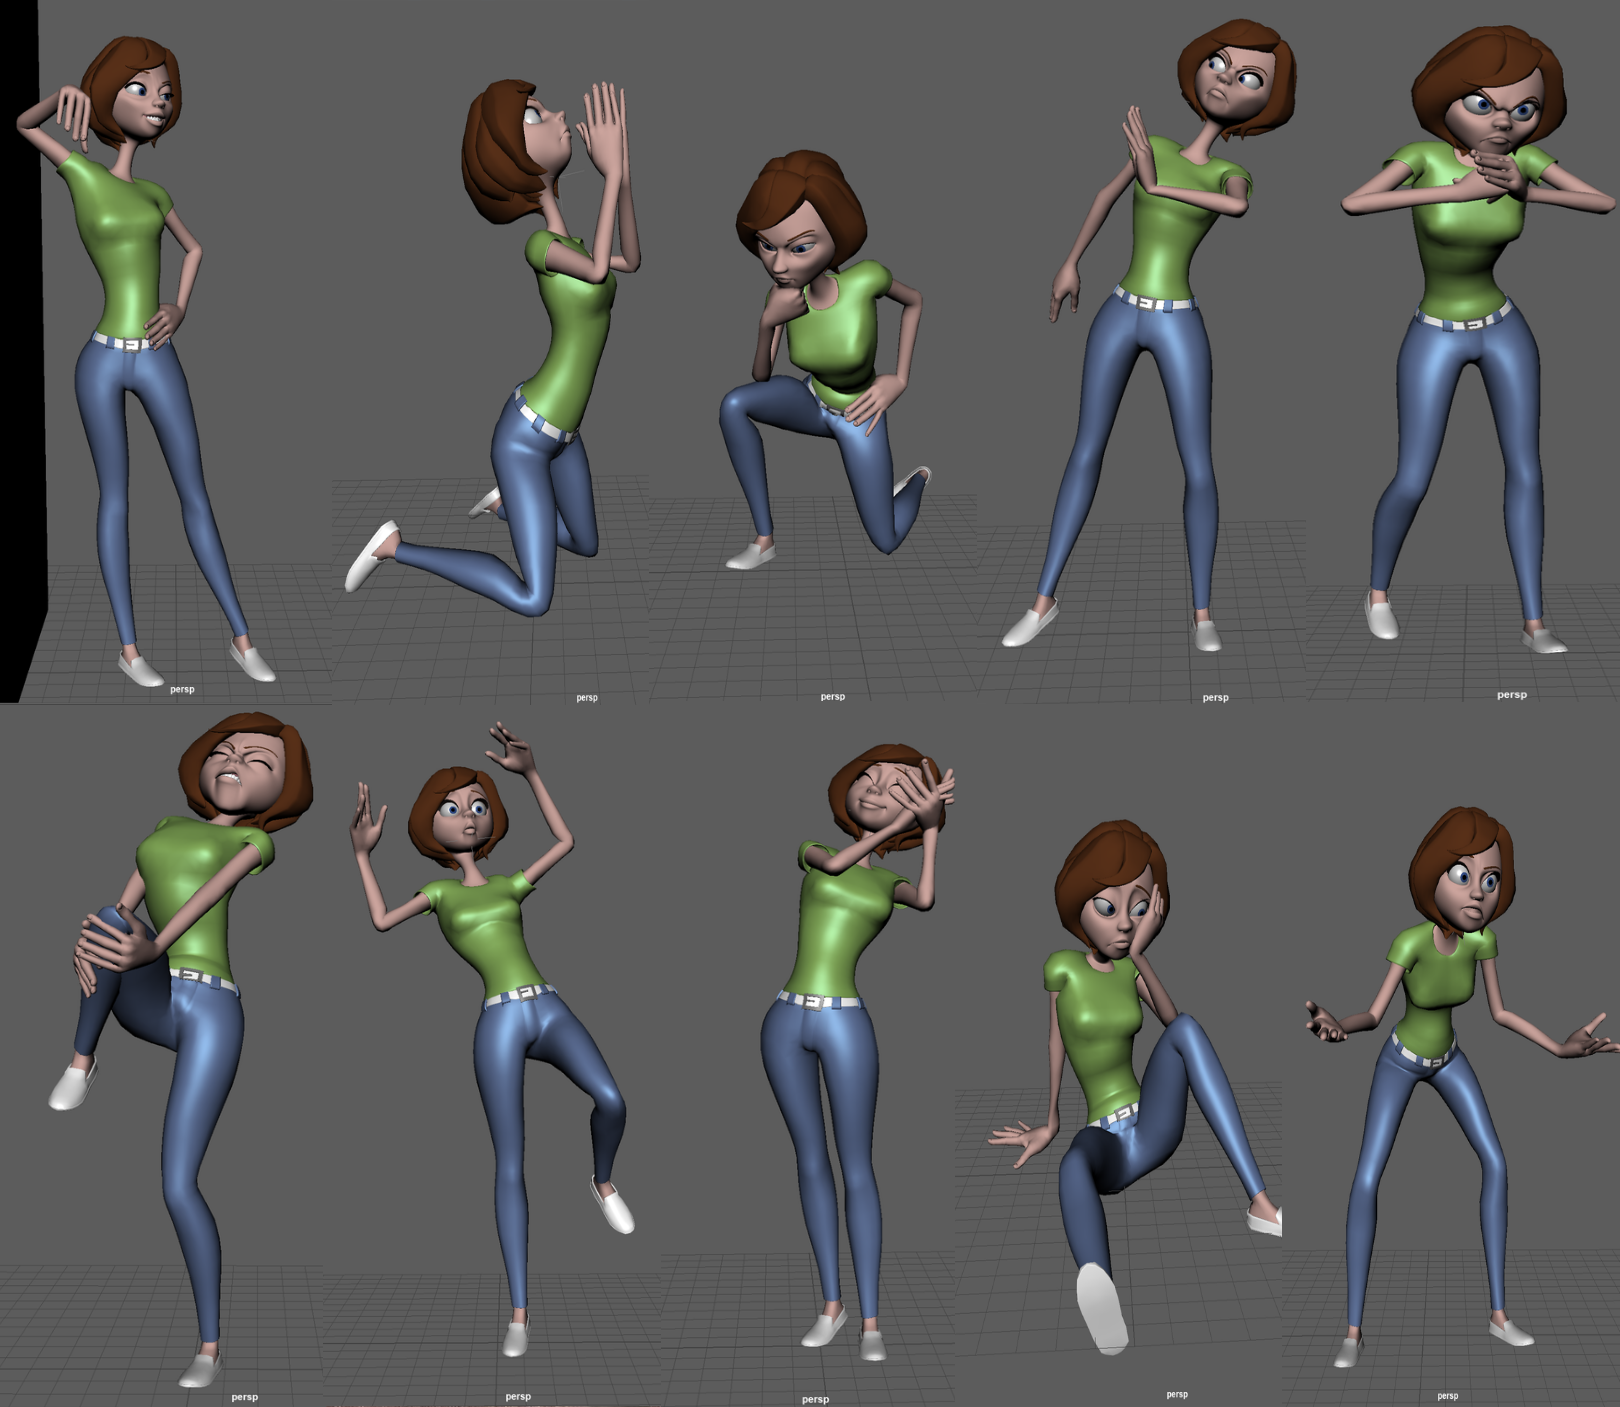The image size is (1620, 1407).
Task: Click the persp label under the kneeling praying figure
Action: [x=587, y=698]
